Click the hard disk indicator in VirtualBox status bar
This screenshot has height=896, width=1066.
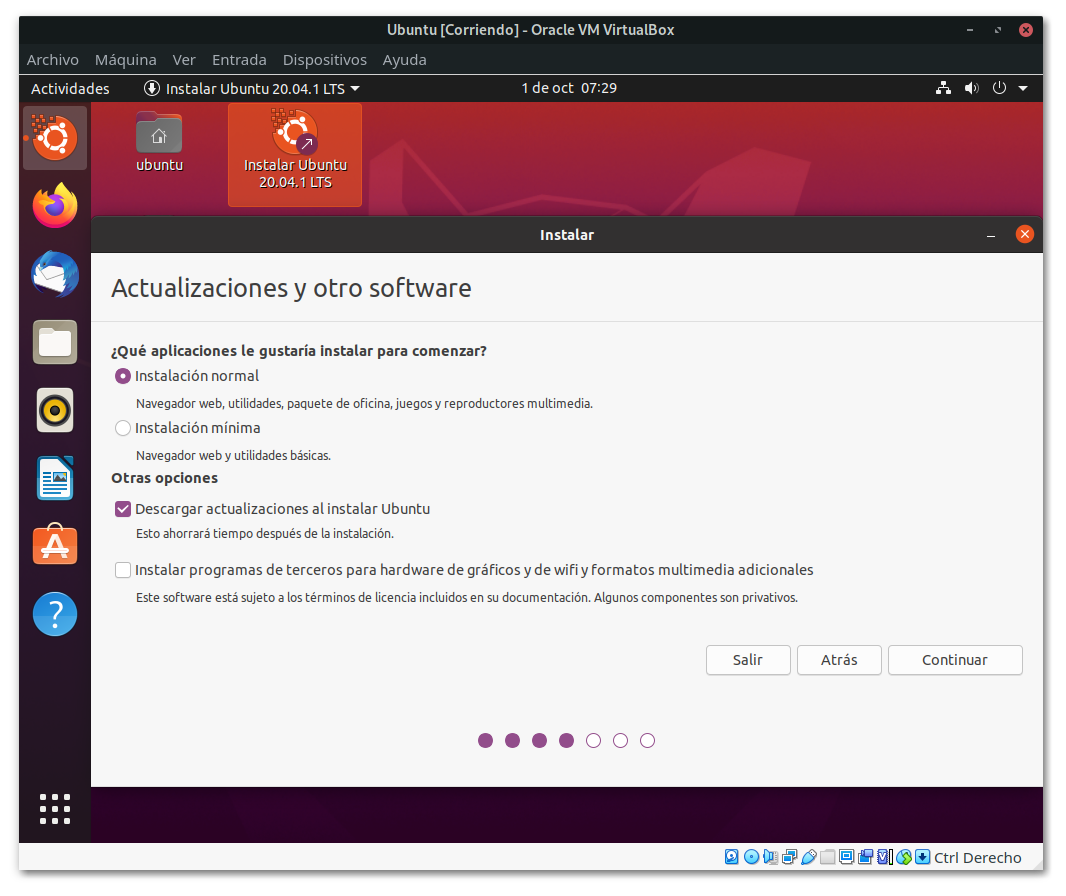[x=732, y=857]
